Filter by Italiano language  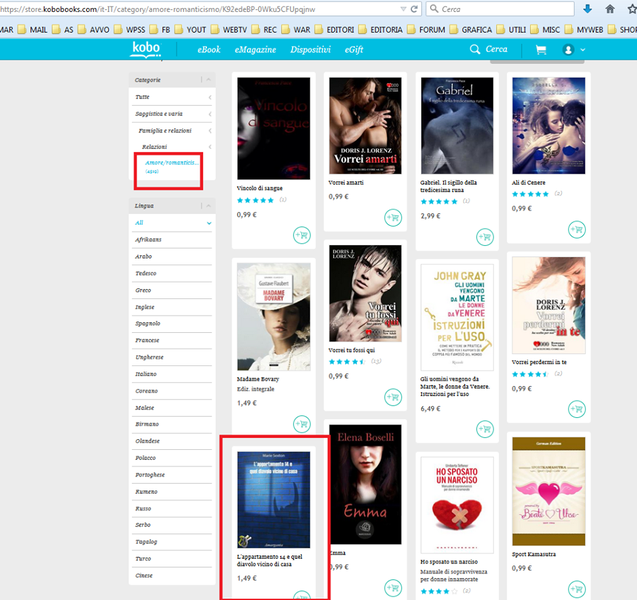point(172,374)
